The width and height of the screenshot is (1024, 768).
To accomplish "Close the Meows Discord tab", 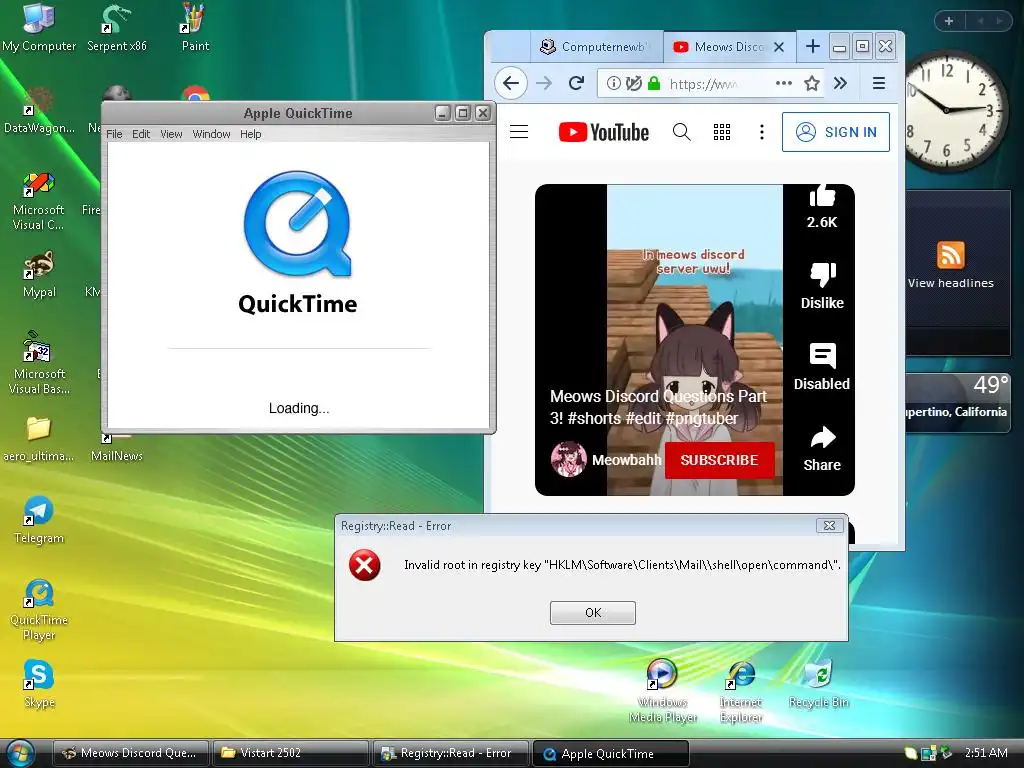I will click(778, 47).
